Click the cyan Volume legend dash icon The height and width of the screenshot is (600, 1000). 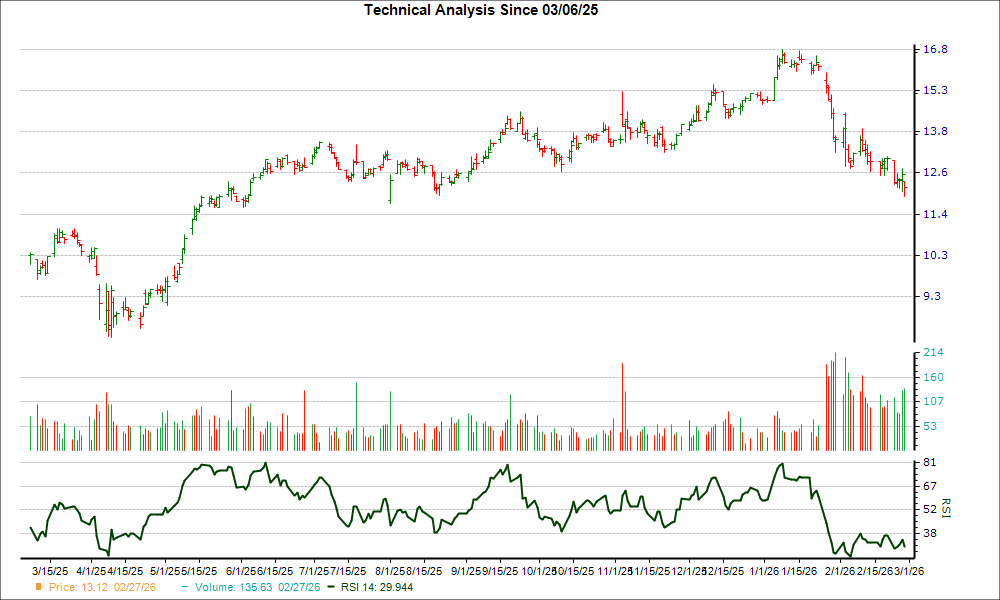coord(187,589)
